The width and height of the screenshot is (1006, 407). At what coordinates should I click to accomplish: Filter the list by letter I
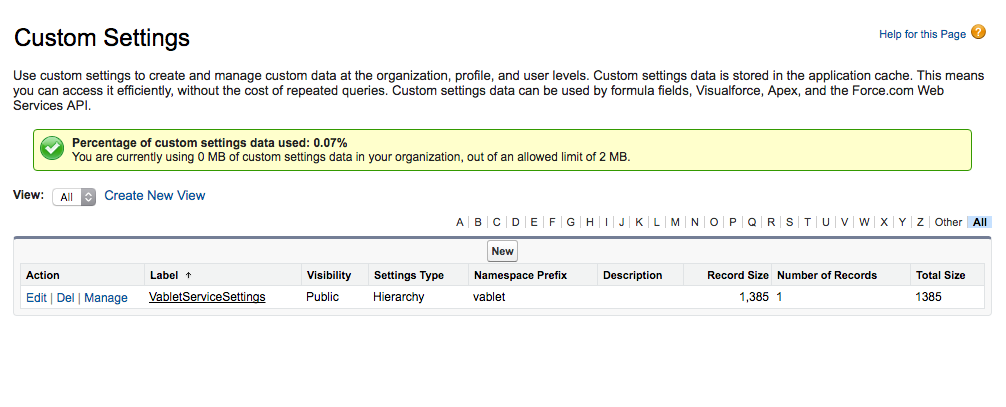point(606,222)
